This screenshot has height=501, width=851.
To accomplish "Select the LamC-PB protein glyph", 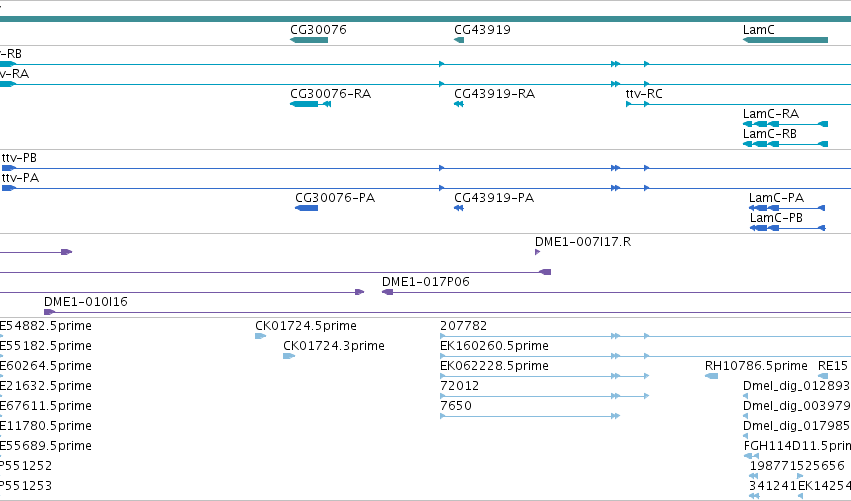I will pyautogui.click(x=788, y=229).
